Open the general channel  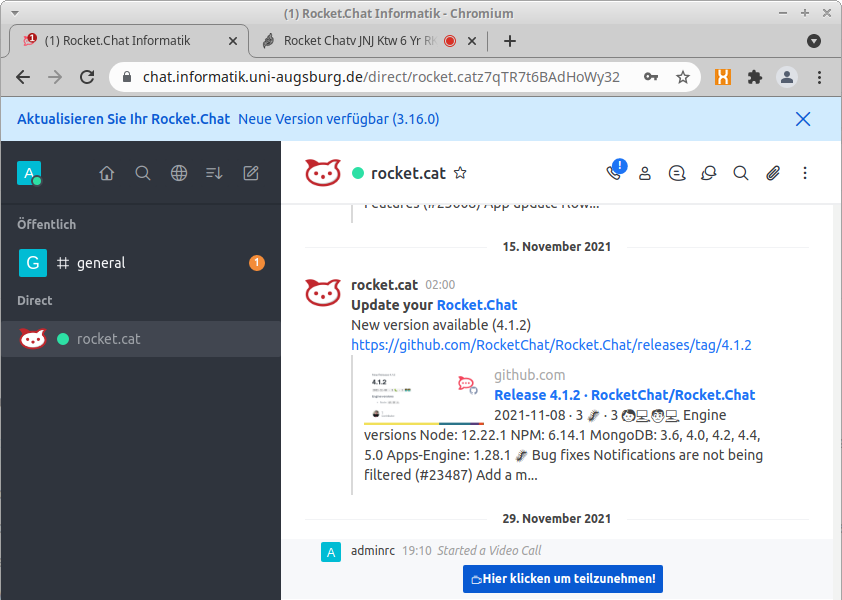click(x=141, y=263)
